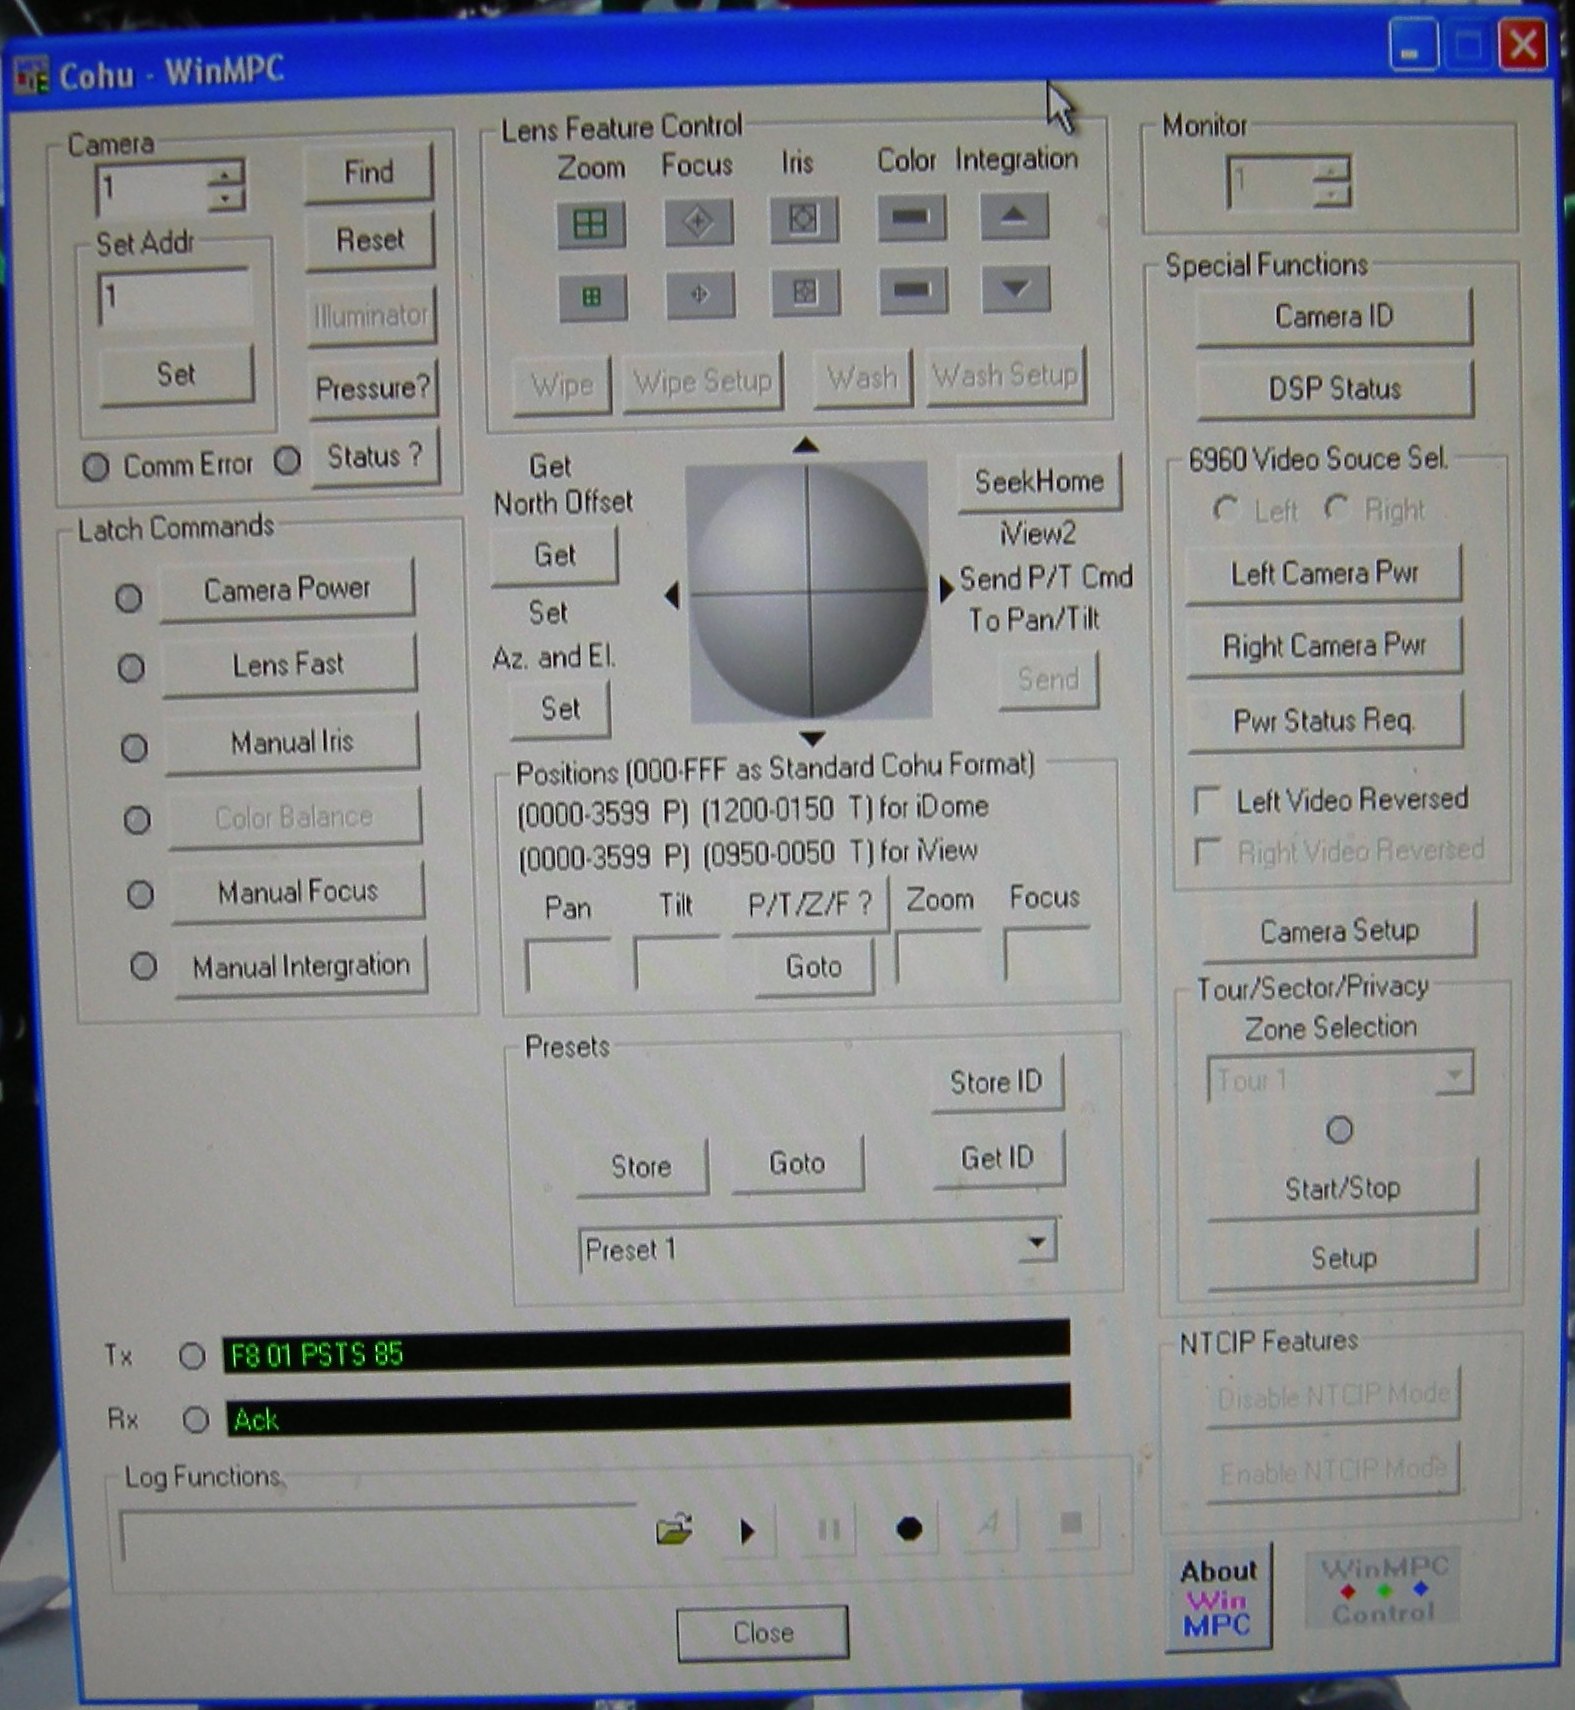Click Setup in Tour/Sector/Privacy group
1575x1710 pixels.
pos(1344,1258)
